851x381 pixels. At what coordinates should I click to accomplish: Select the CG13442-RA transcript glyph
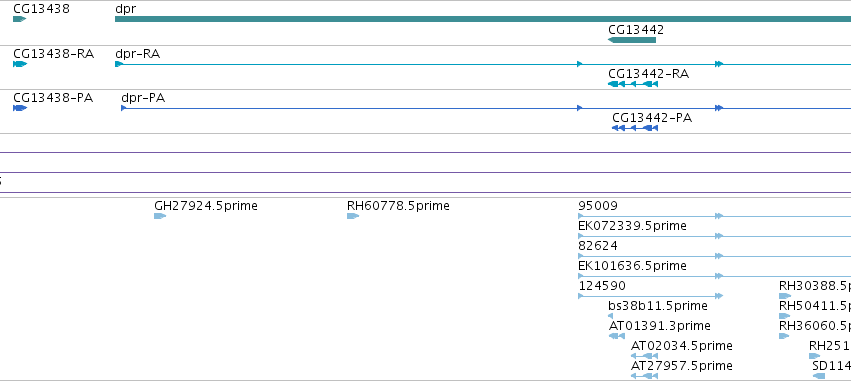(633, 84)
